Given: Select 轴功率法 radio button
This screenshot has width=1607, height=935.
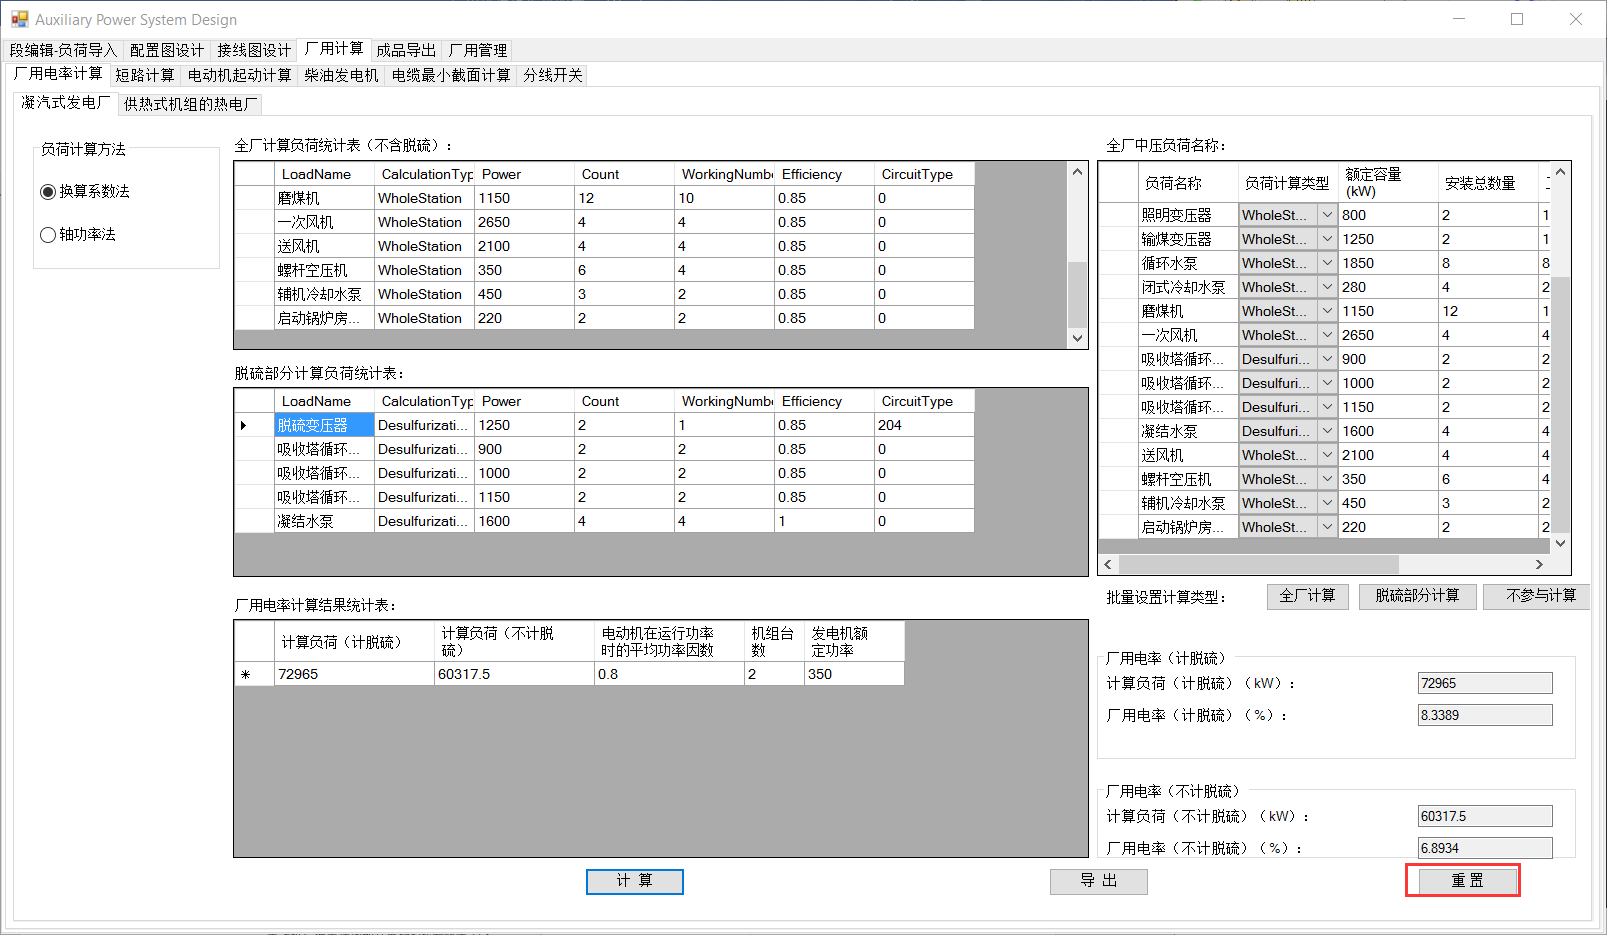Looking at the screenshot, I should tap(48, 235).
